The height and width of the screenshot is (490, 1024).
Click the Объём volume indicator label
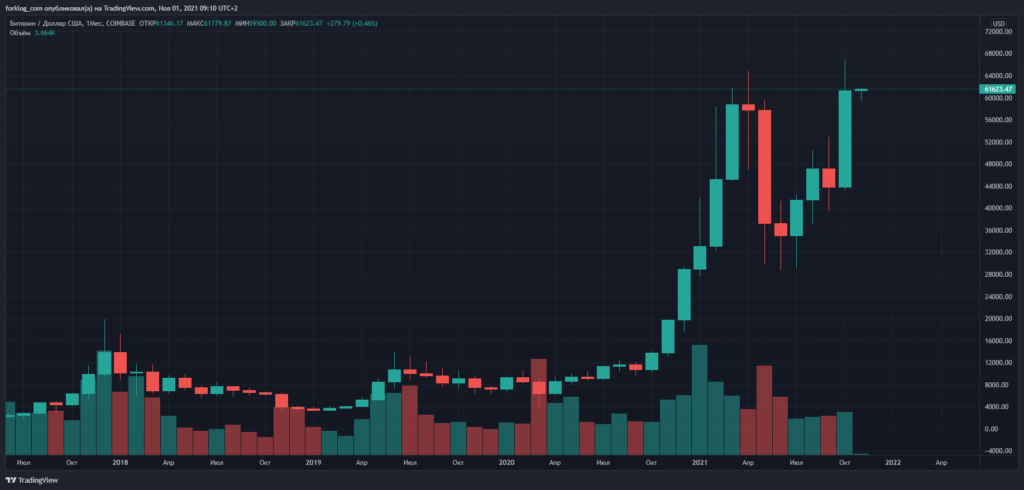(18, 32)
